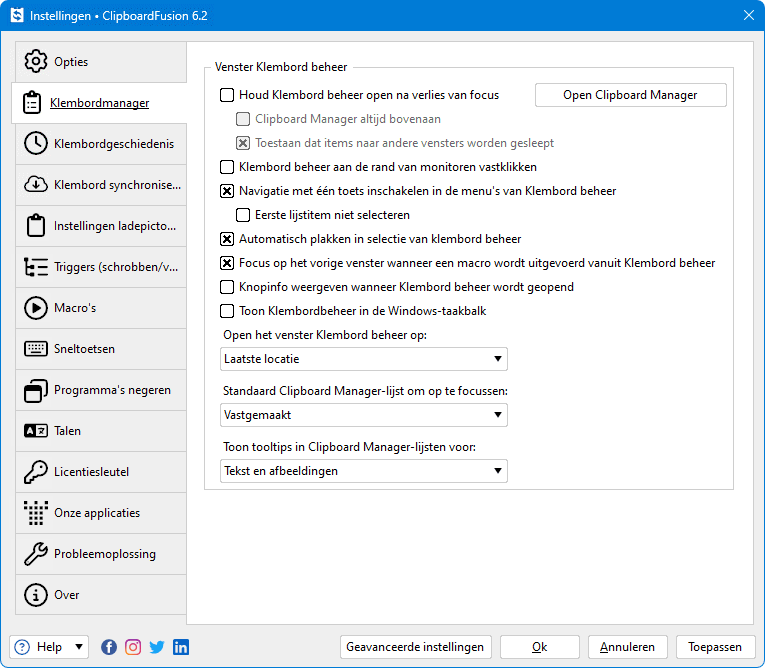
Task: Open the Facebook link icon
Action: tap(109, 647)
